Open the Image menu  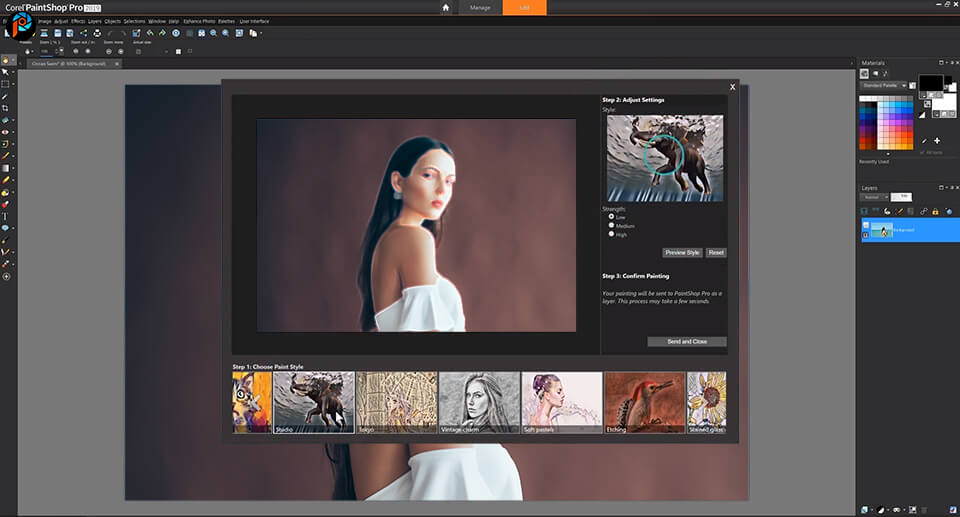[x=45, y=21]
